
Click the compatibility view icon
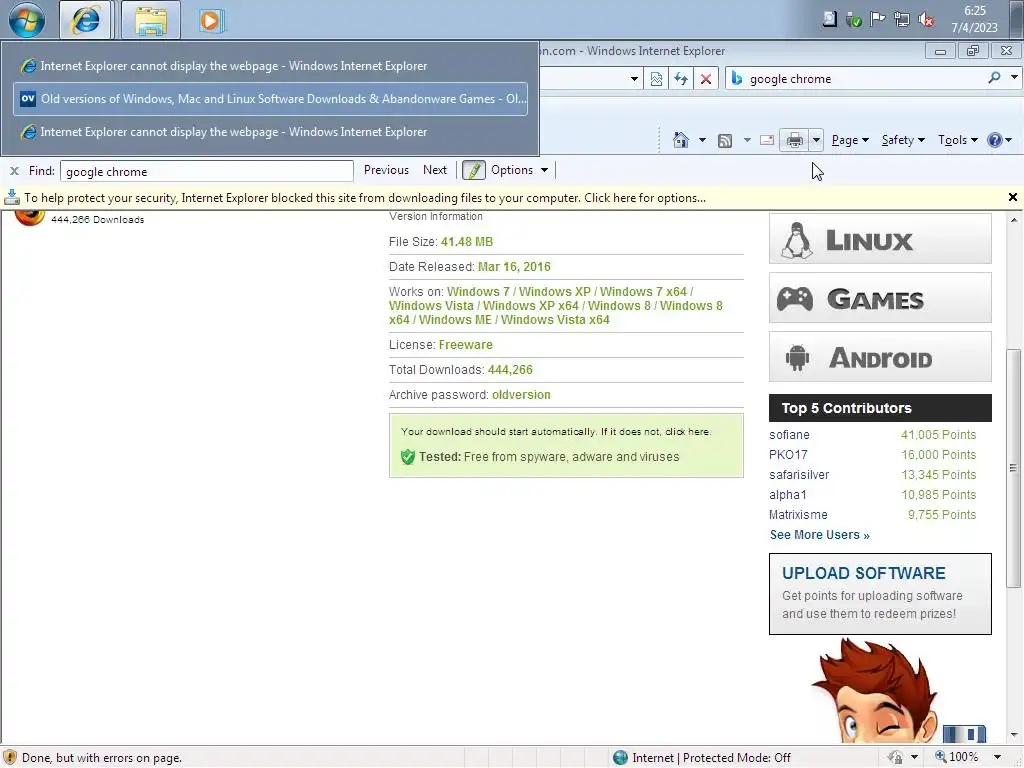pyautogui.click(x=656, y=79)
